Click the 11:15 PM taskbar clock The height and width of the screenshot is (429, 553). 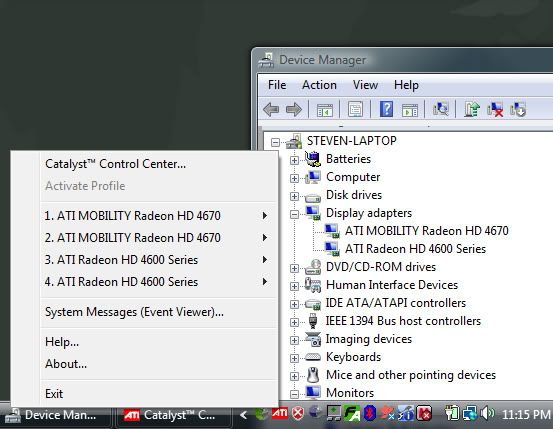coord(525,415)
